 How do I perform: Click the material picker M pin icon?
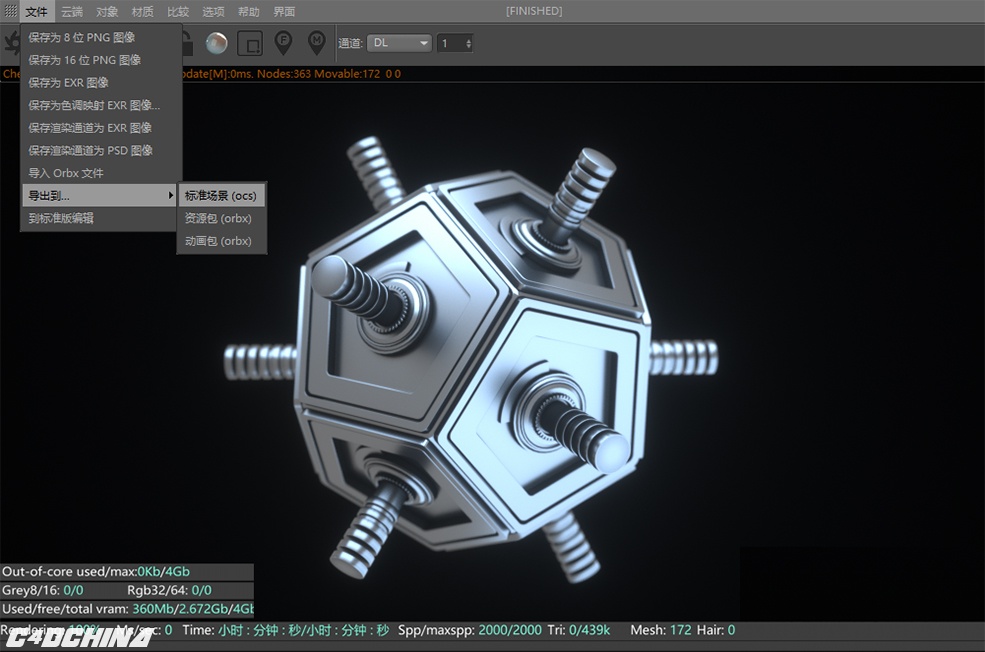(x=317, y=43)
